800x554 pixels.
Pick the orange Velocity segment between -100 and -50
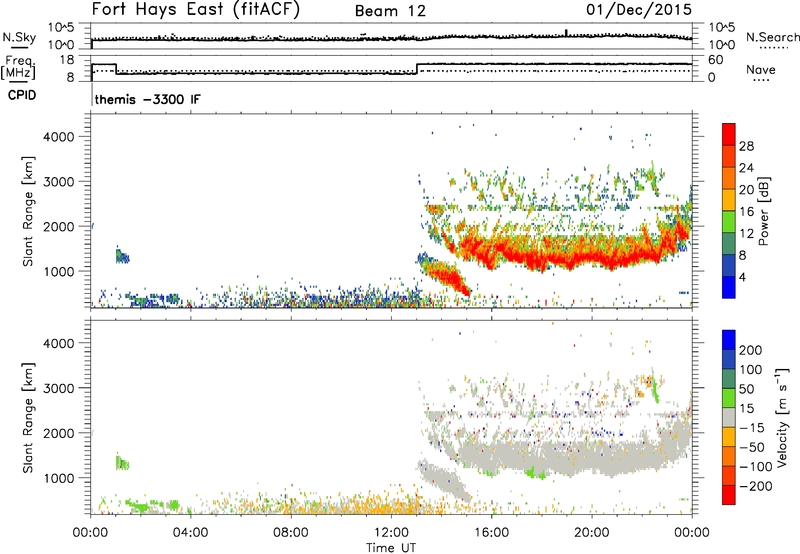[x=729, y=456]
